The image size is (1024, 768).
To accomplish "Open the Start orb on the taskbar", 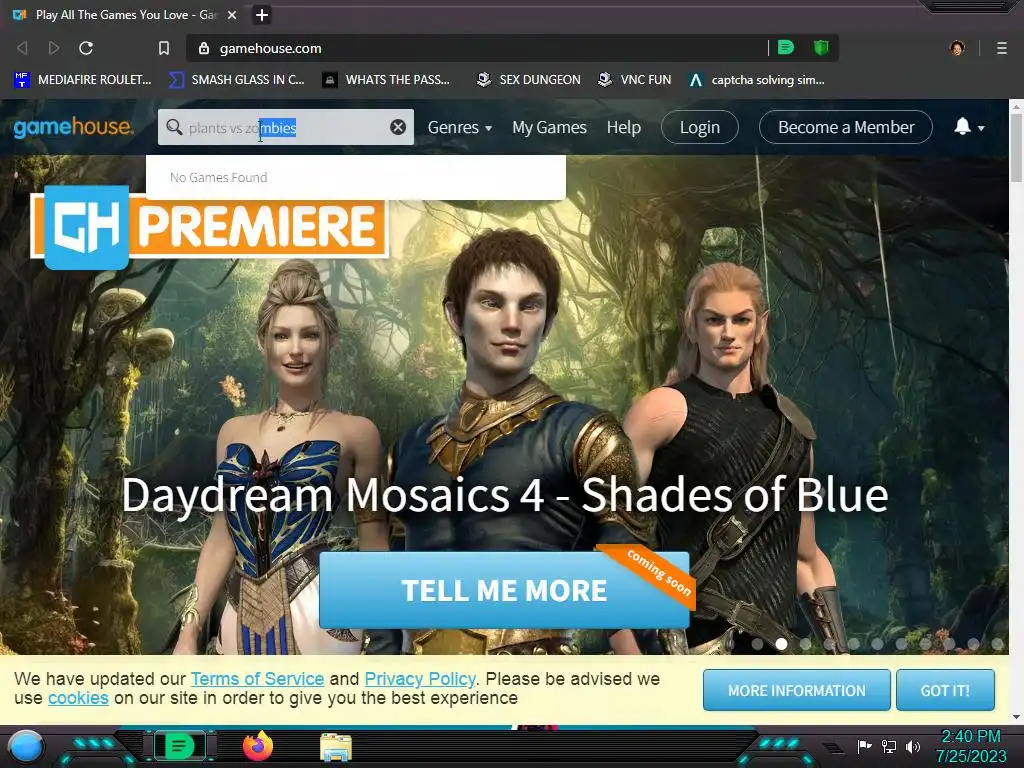I will tap(26, 746).
